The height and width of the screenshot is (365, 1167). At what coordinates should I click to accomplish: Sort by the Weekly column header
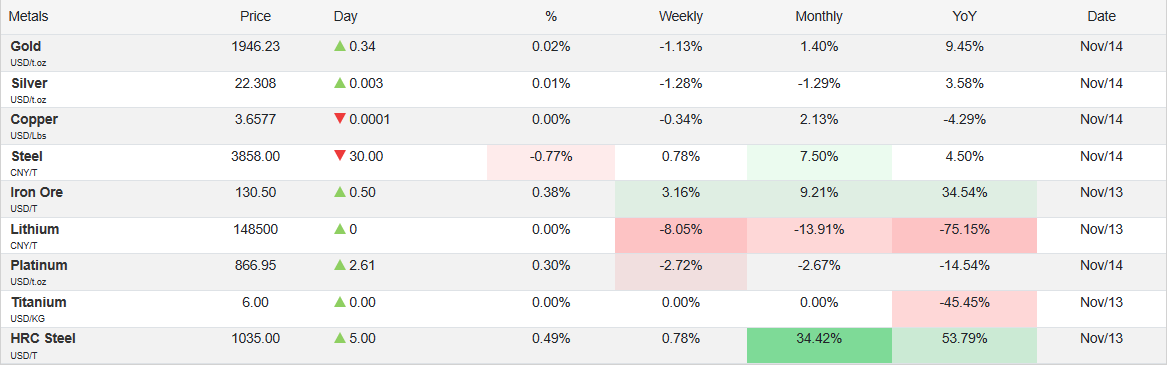click(x=680, y=16)
